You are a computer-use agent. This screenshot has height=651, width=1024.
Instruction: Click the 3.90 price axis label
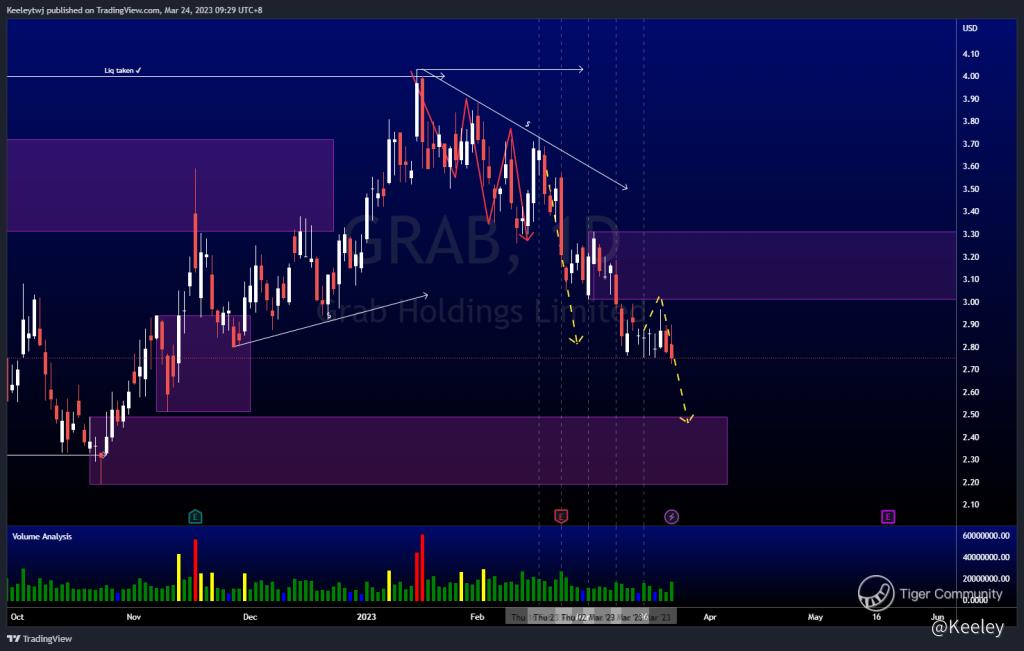[x=970, y=99]
